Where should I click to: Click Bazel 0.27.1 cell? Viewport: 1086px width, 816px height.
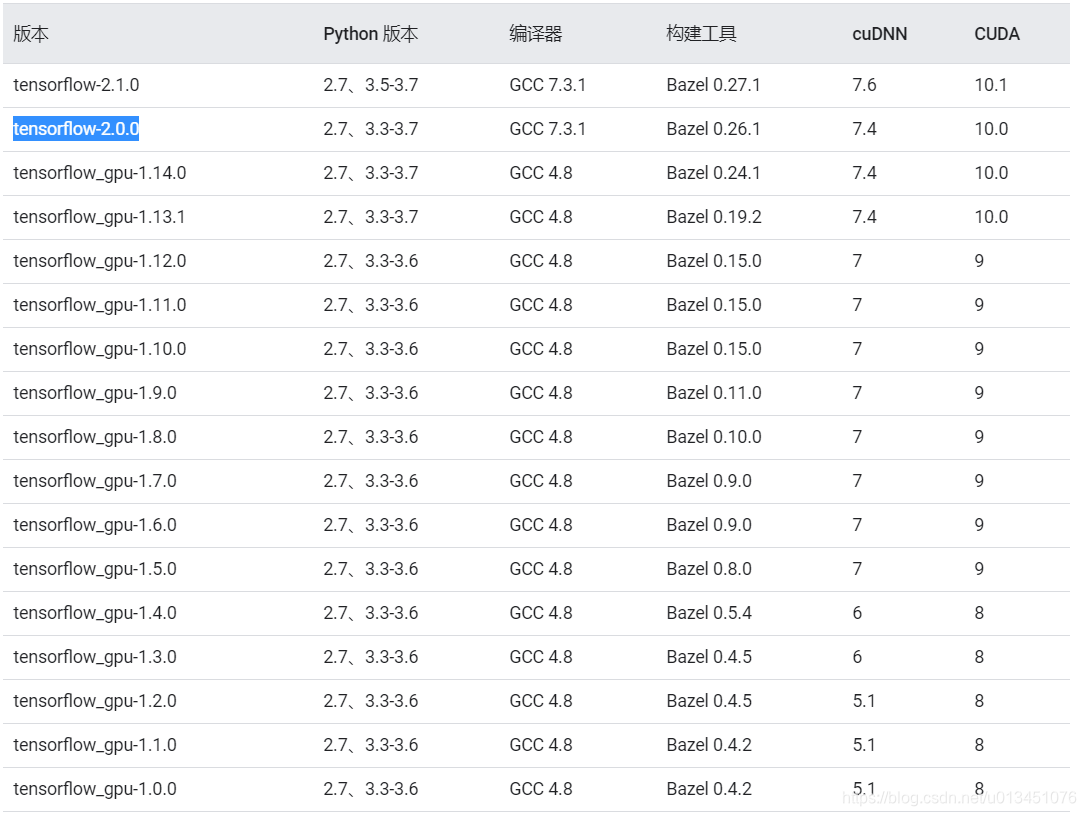click(713, 85)
